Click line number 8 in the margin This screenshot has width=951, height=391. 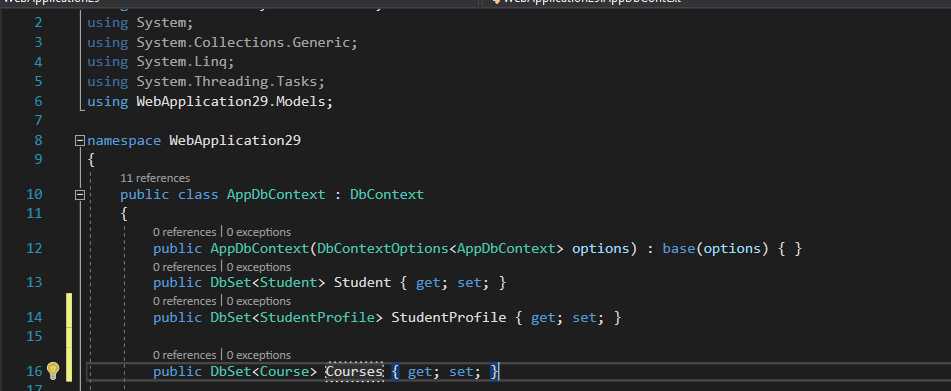click(39, 141)
